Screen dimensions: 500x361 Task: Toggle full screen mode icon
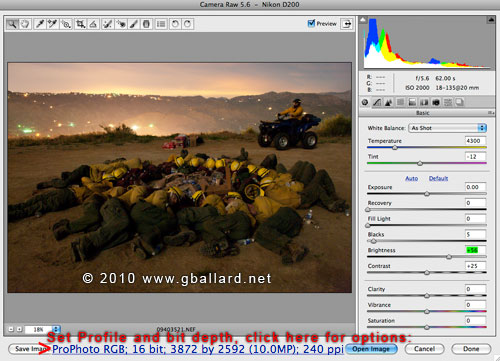click(347, 24)
